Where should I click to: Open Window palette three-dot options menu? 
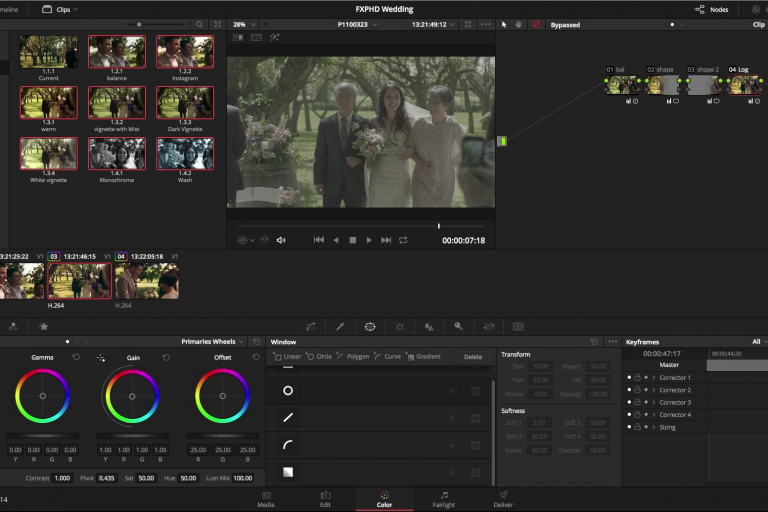coord(612,341)
